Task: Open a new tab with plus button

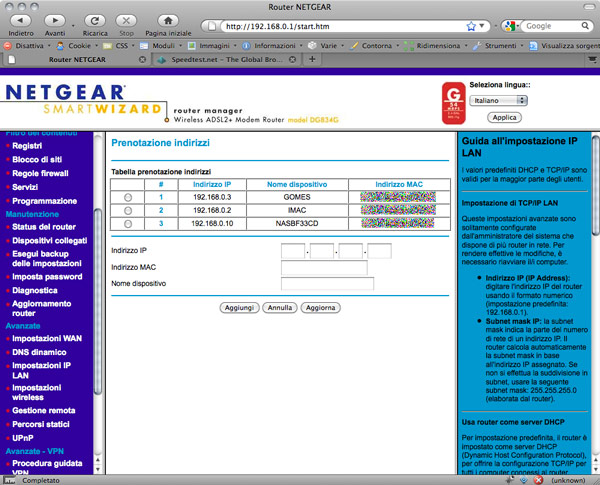Action: (x=312, y=59)
